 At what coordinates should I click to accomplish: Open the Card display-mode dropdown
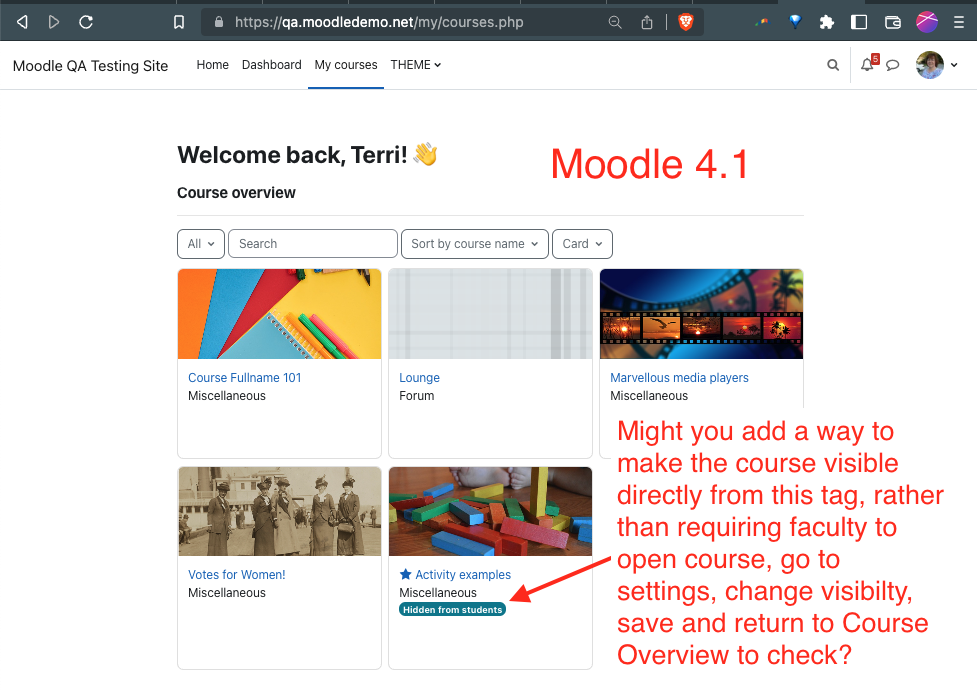583,244
